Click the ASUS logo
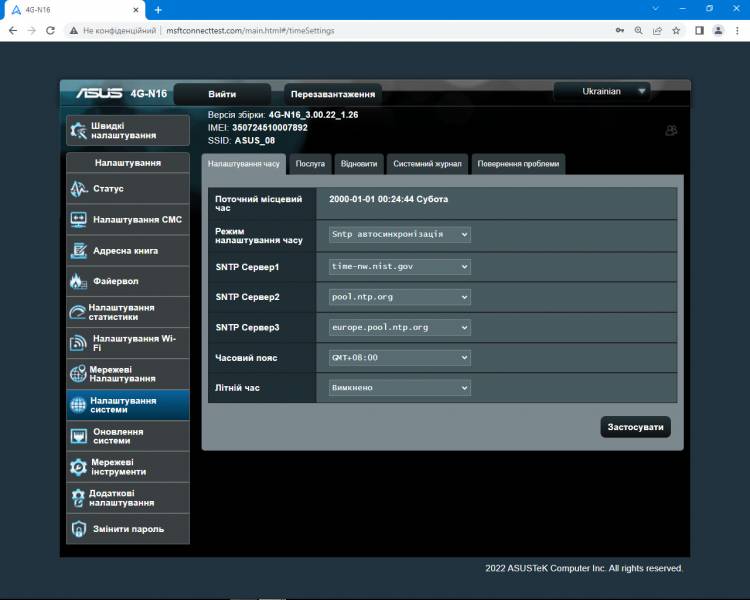 click(x=99, y=93)
